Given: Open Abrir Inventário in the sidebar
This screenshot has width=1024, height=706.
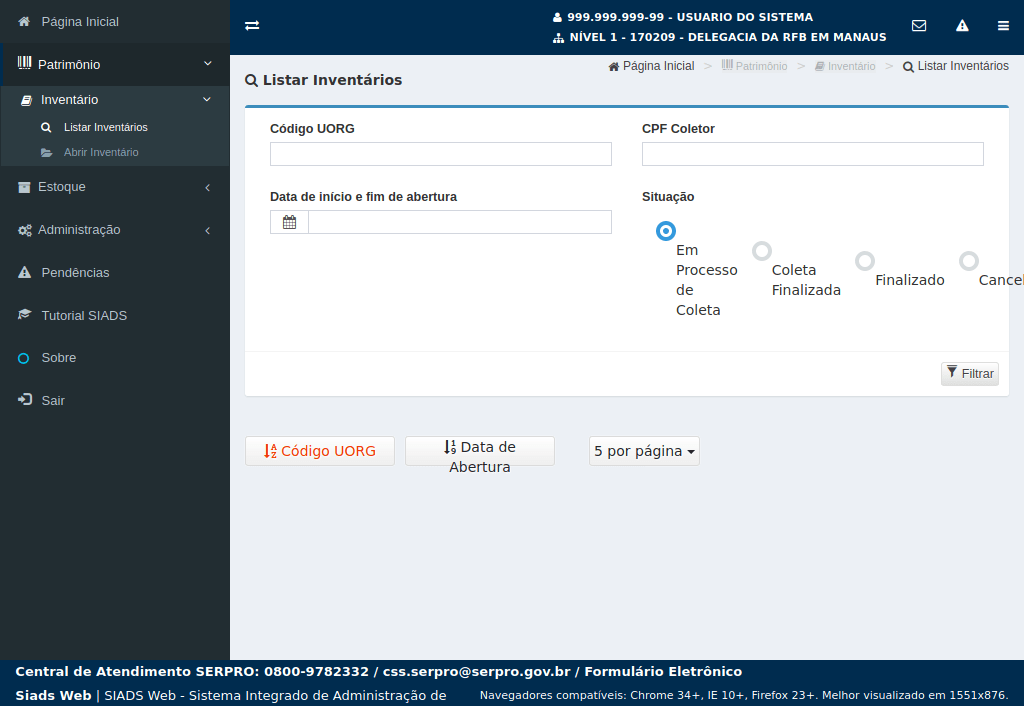Looking at the screenshot, I should coord(101,152).
